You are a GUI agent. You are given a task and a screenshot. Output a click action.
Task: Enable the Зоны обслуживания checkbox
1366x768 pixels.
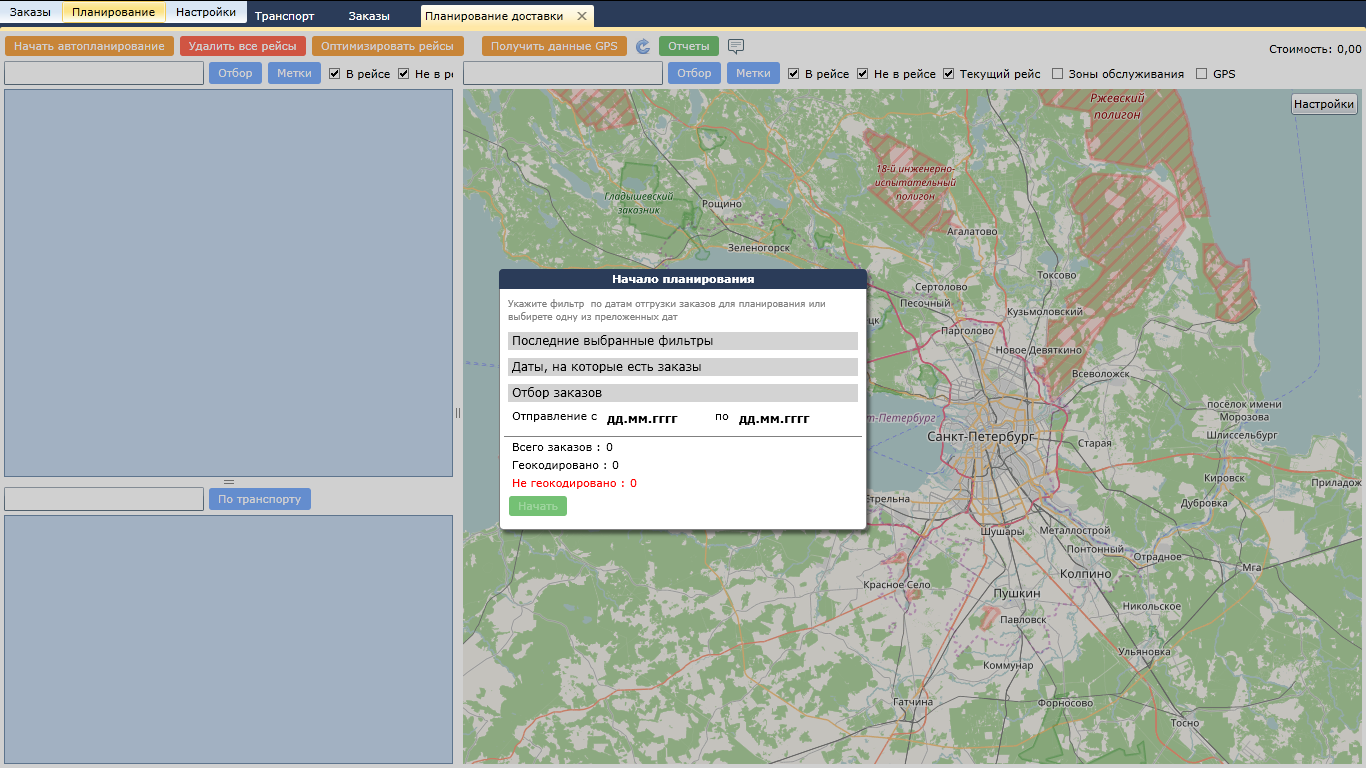point(1058,74)
